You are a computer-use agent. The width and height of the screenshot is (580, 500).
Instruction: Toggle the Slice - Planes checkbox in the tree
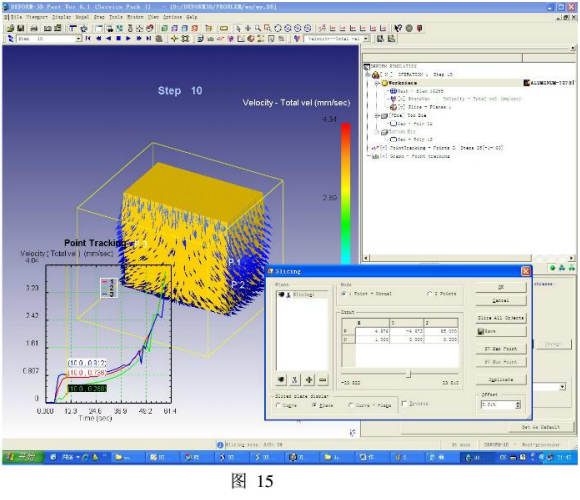(x=402, y=107)
